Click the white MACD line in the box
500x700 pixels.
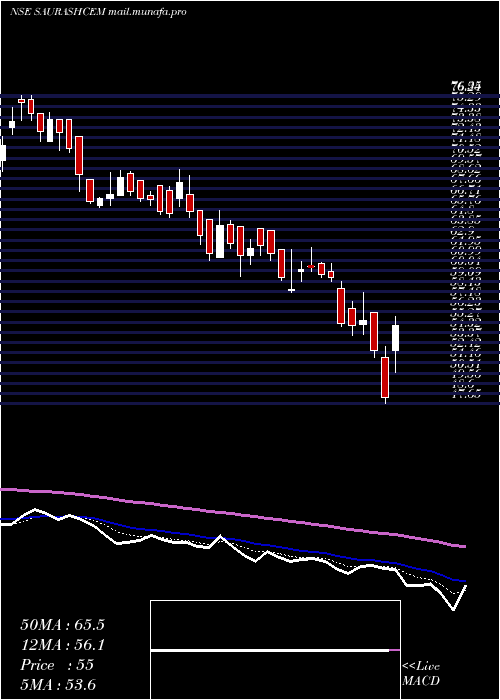coord(270,650)
